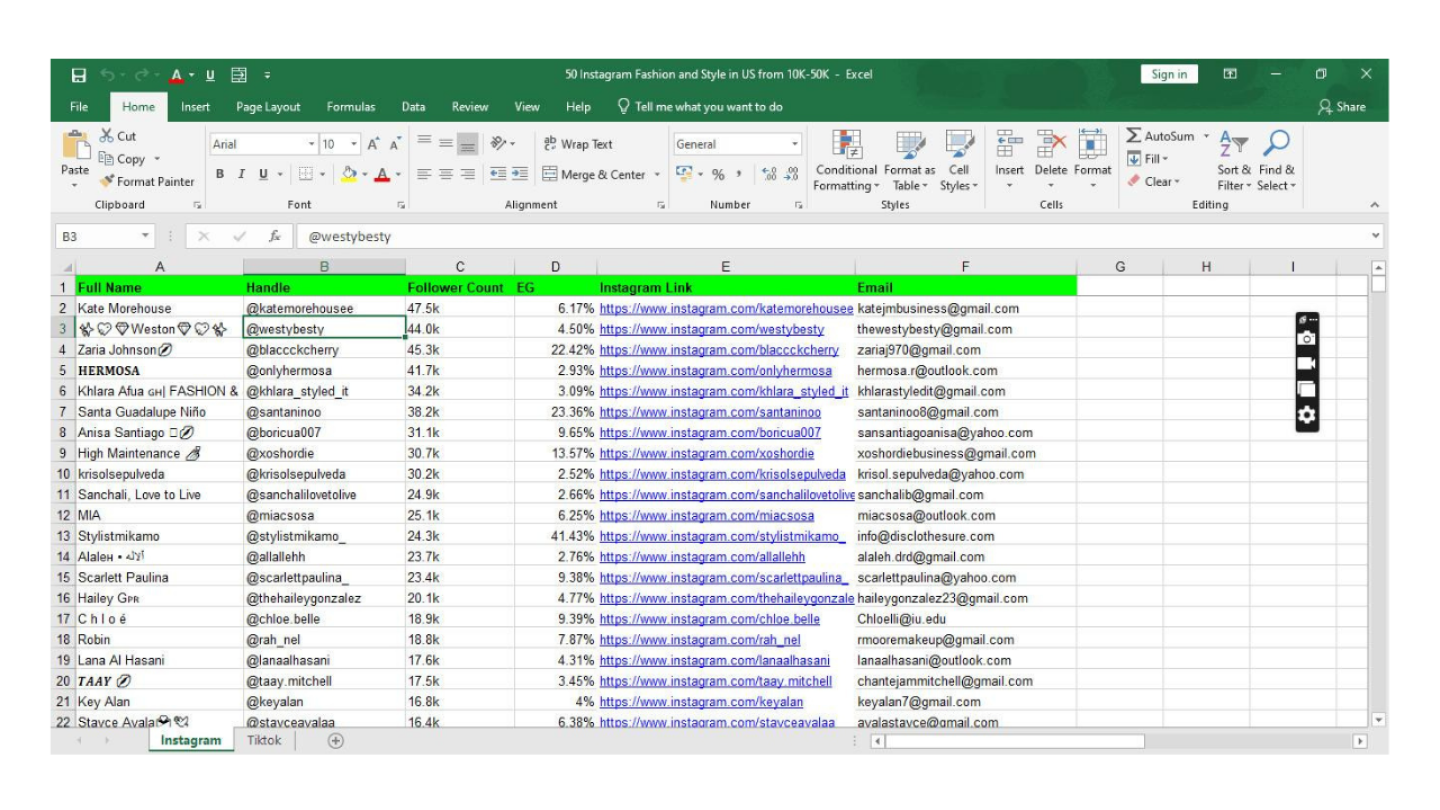
Task: Toggle center horizontal alignment
Action: [446, 174]
